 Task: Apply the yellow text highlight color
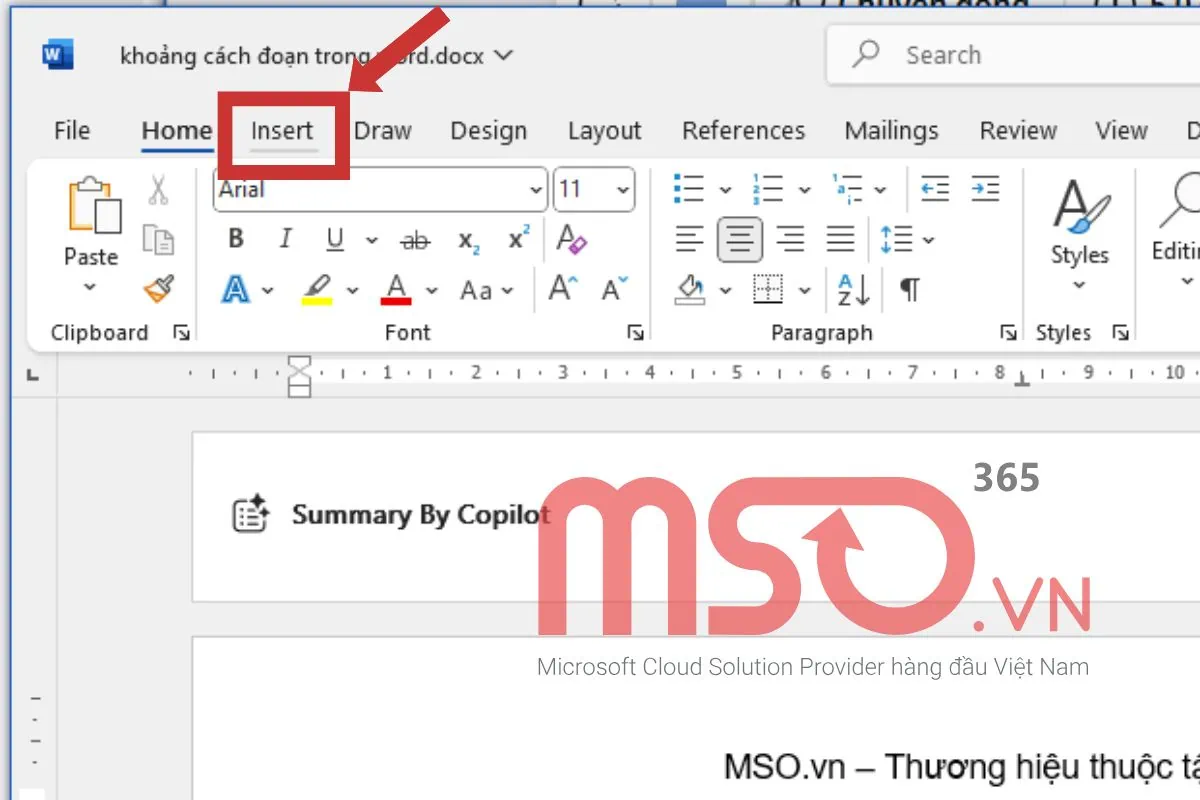[x=317, y=290]
